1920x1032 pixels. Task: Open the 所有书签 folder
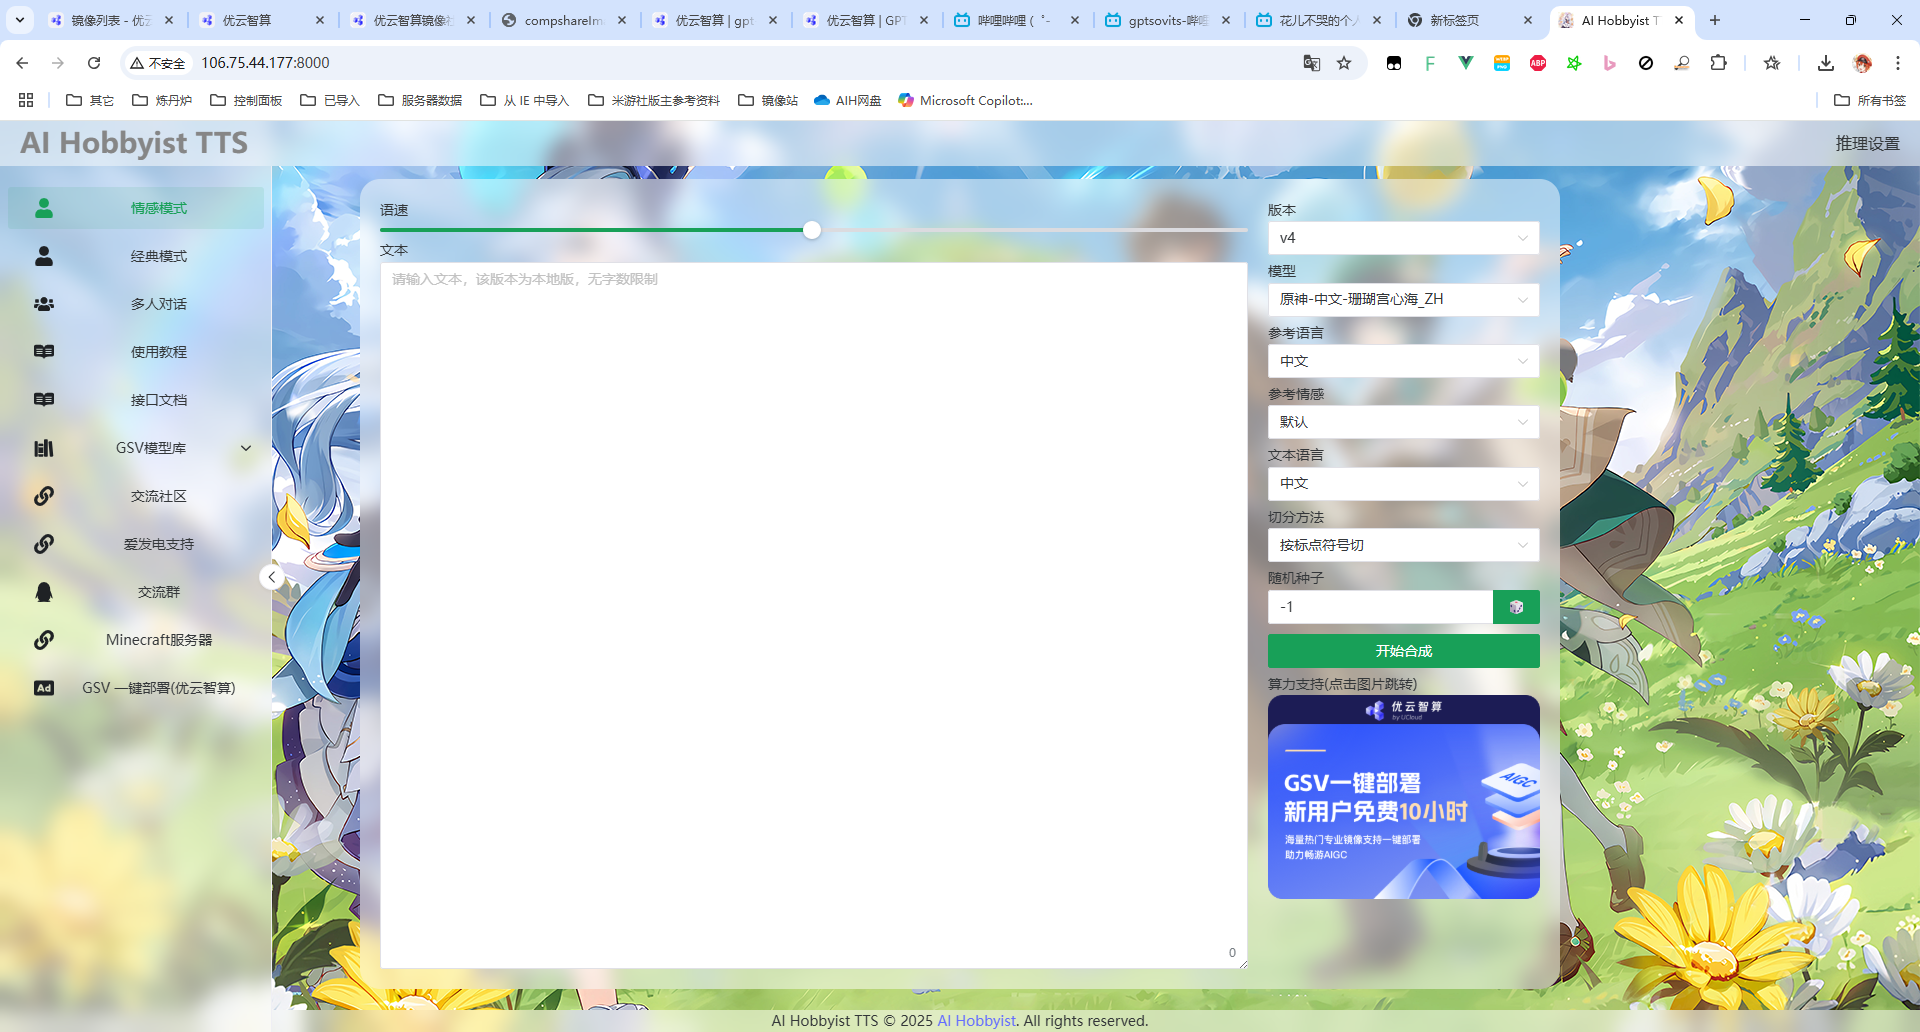[1870, 100]
